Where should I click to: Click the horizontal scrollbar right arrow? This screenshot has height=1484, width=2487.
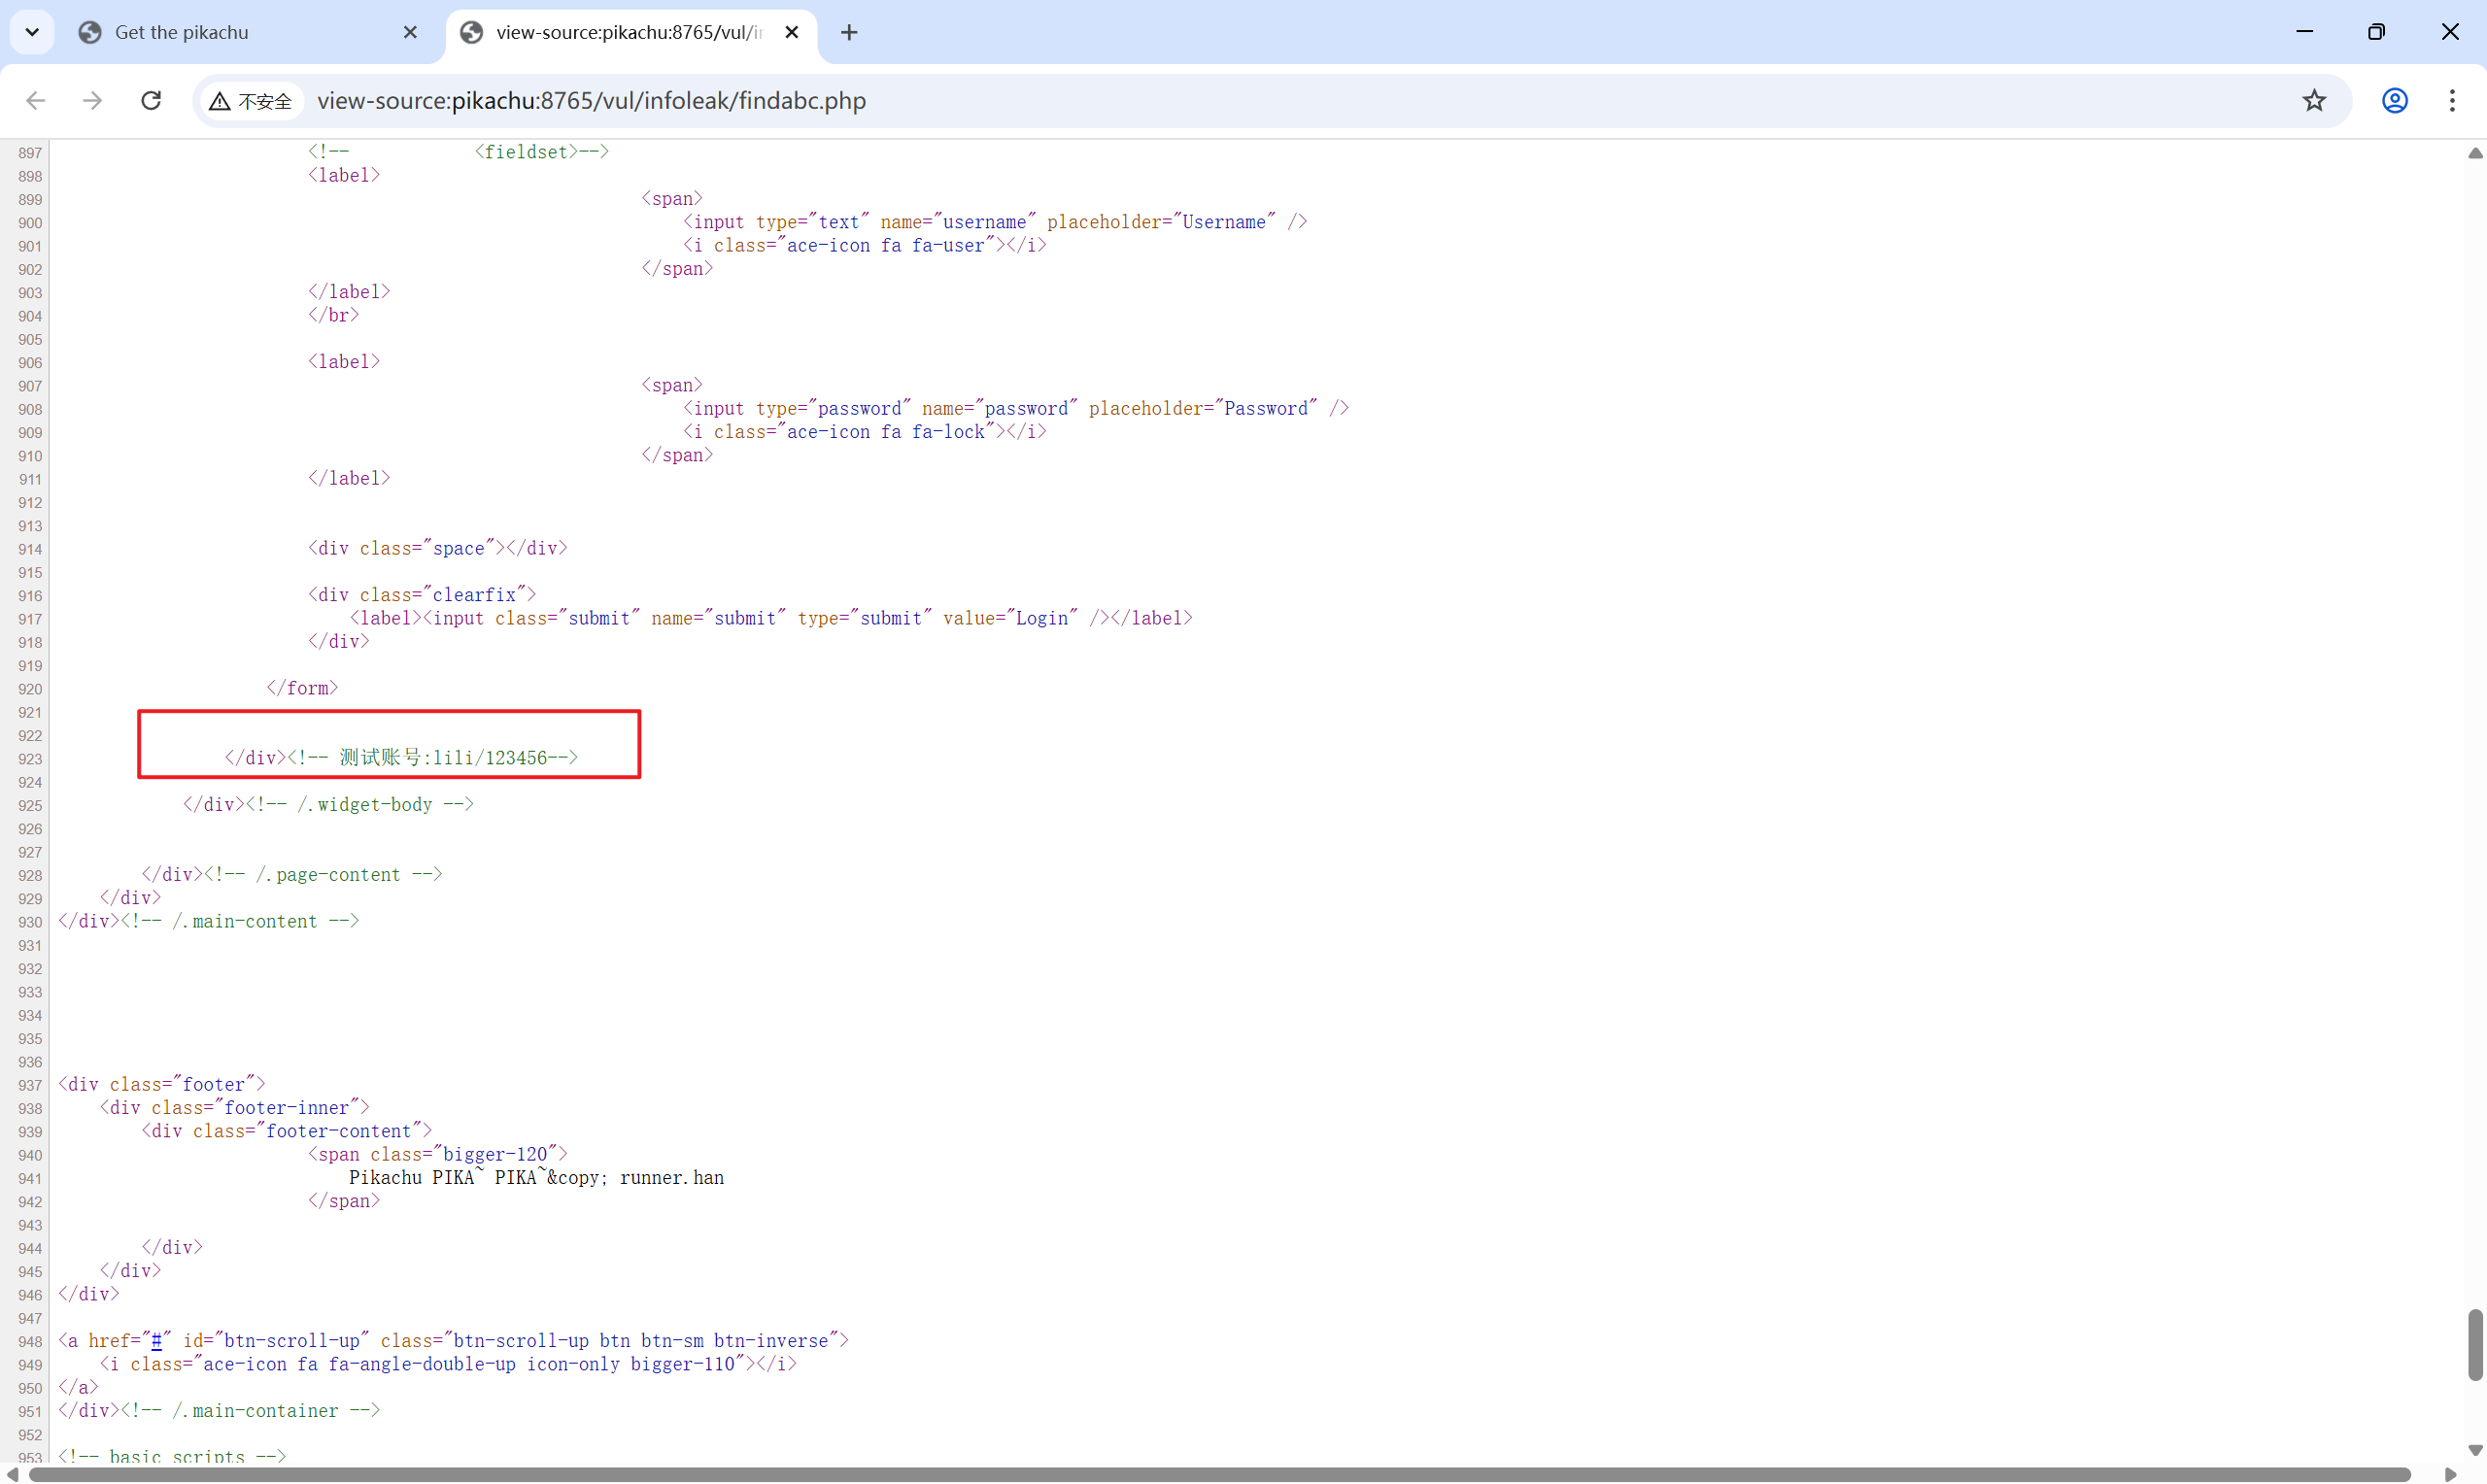pyautogui.click(x=2451, y=1475)
